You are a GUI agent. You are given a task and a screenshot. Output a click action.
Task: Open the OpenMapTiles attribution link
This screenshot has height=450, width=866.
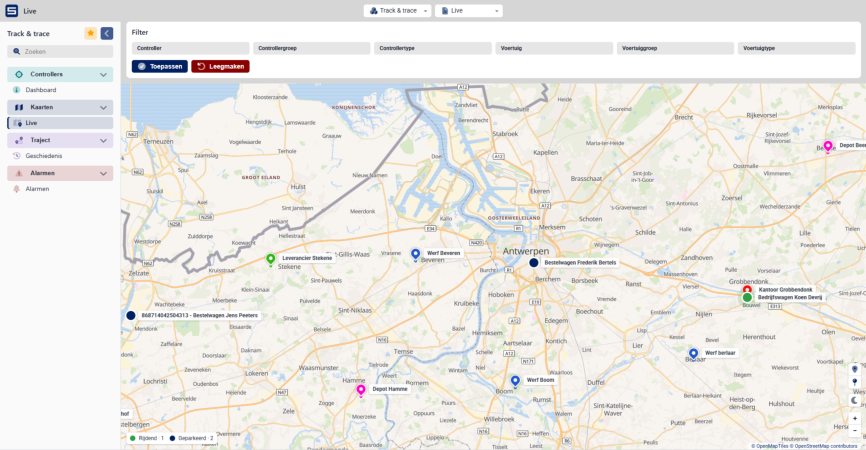[x=772, y=446]
